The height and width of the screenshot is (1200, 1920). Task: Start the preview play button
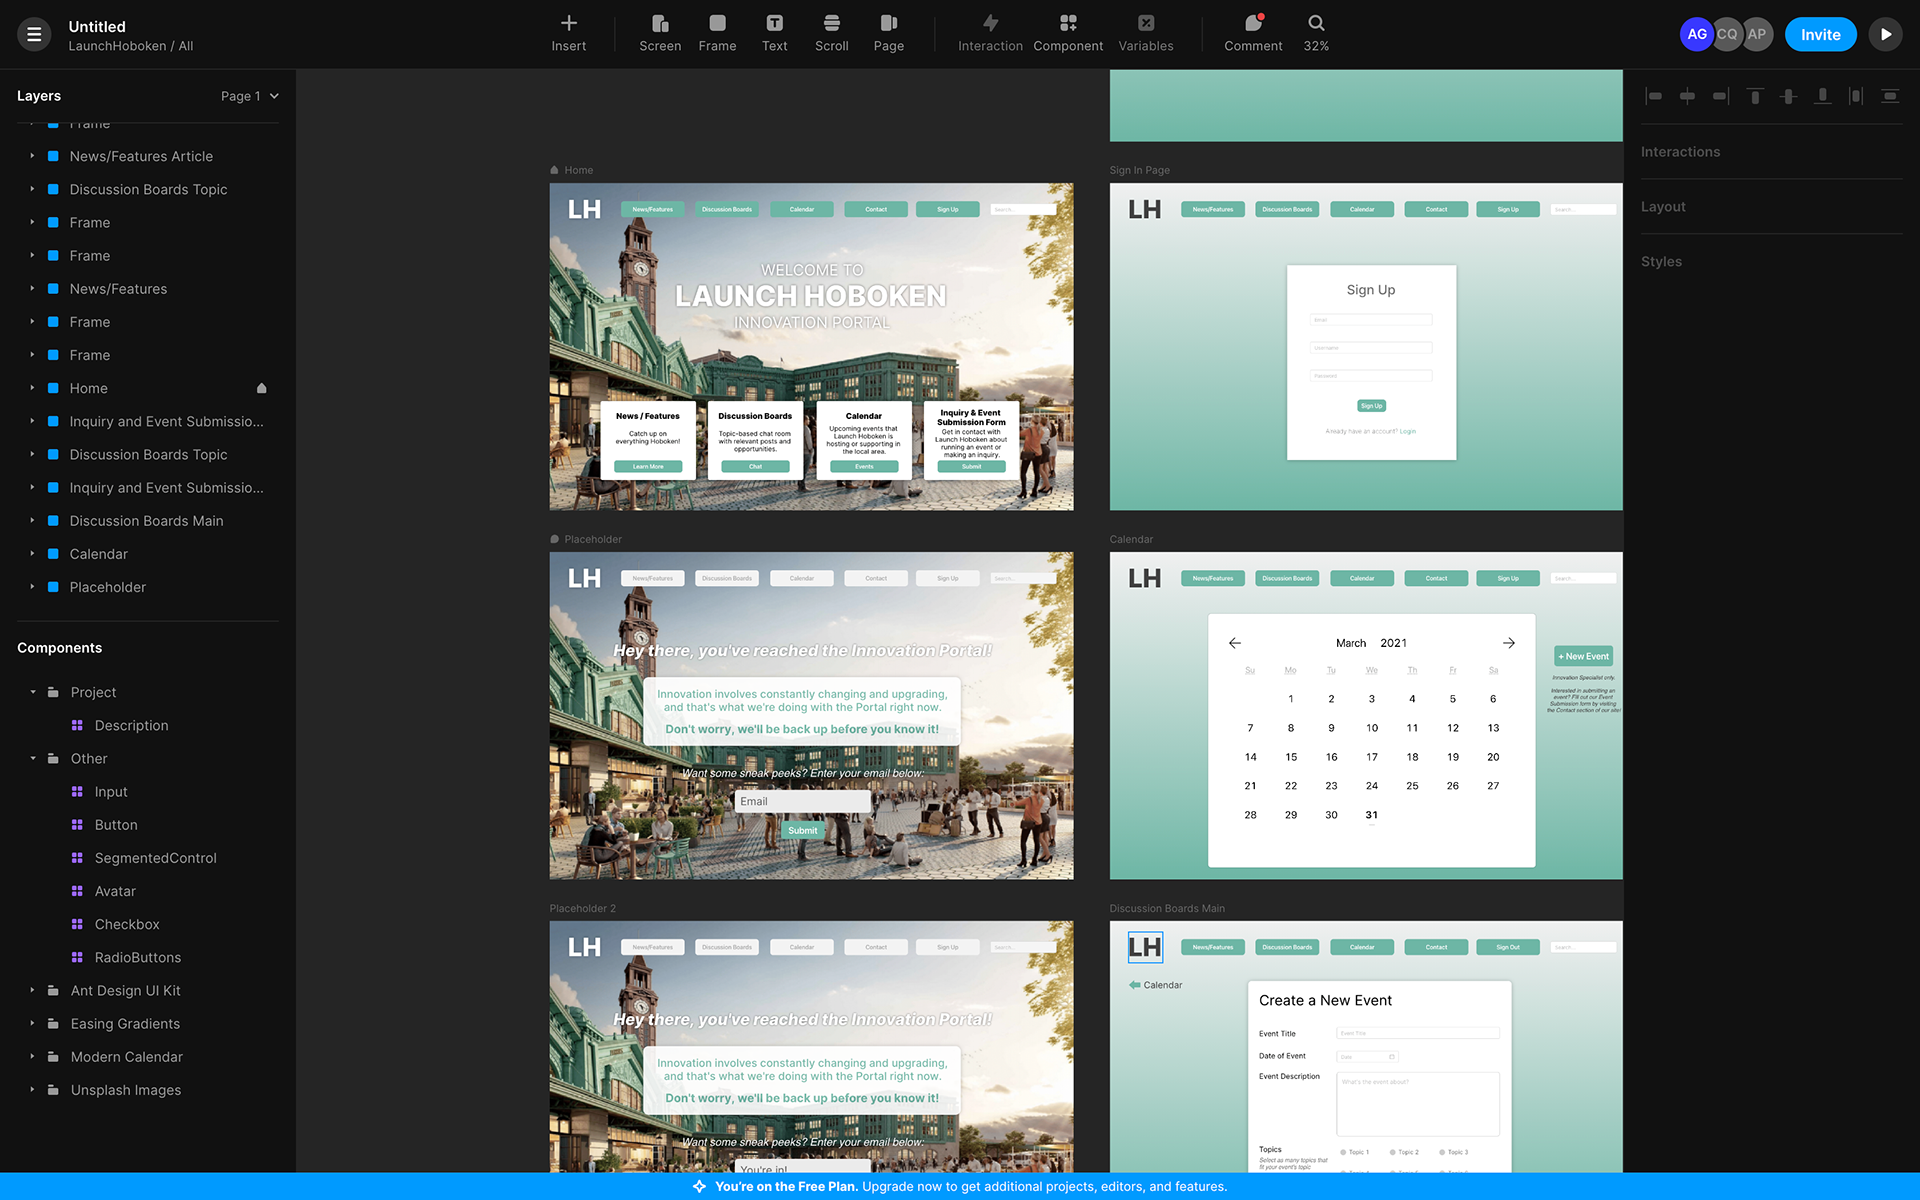click(1885, 34)
